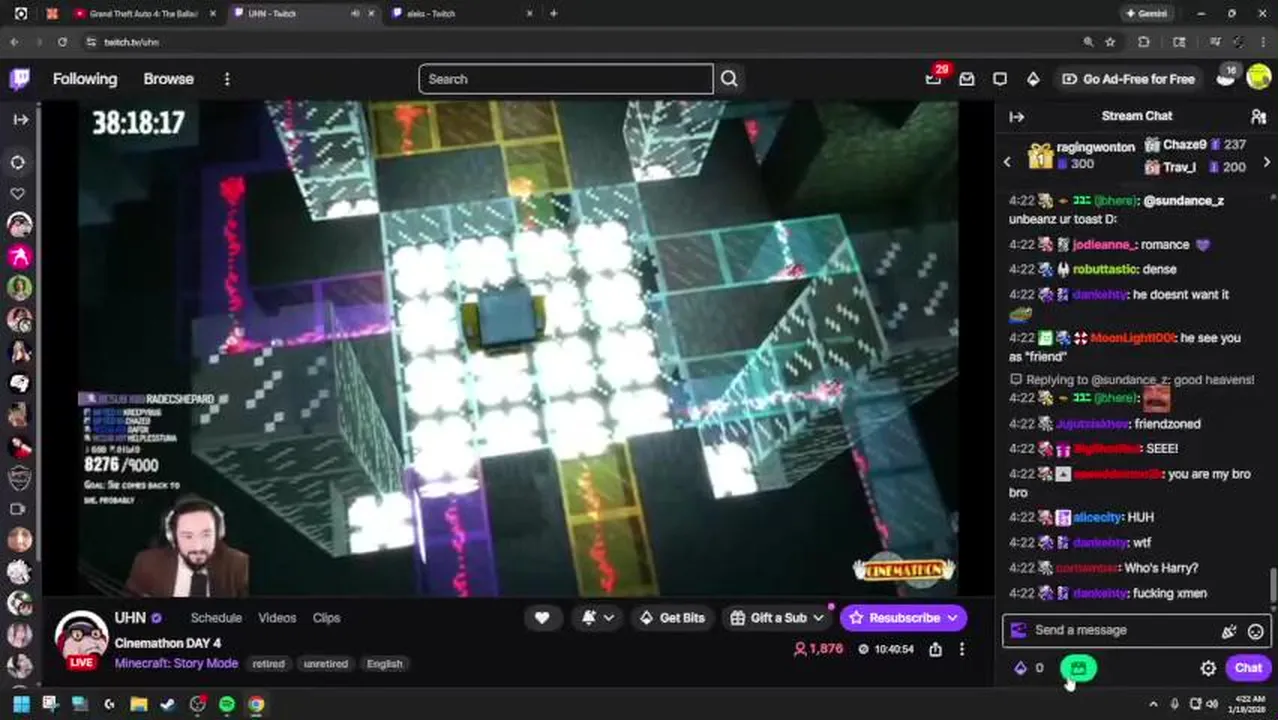
Task: Mute the UHN tab audio icon
Action: (355, 14)
